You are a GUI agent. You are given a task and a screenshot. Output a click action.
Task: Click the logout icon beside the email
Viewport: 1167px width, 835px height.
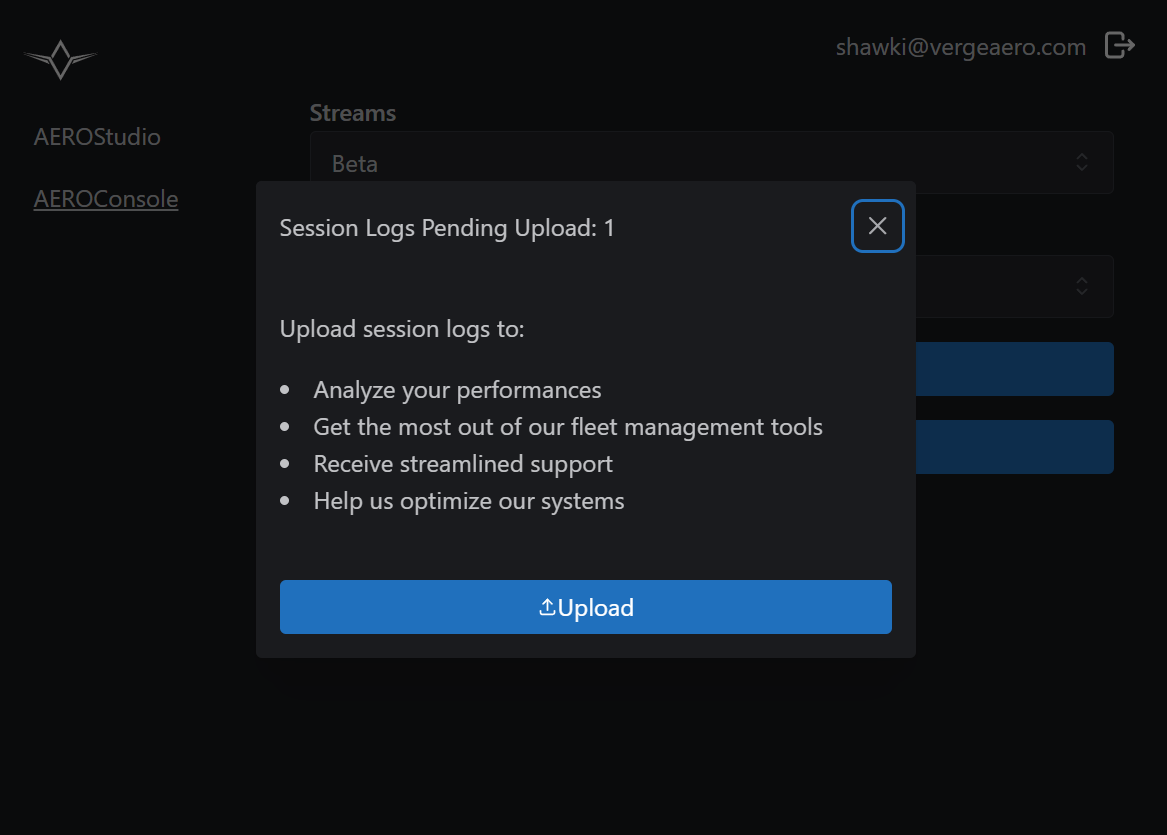click(1119, 45)
